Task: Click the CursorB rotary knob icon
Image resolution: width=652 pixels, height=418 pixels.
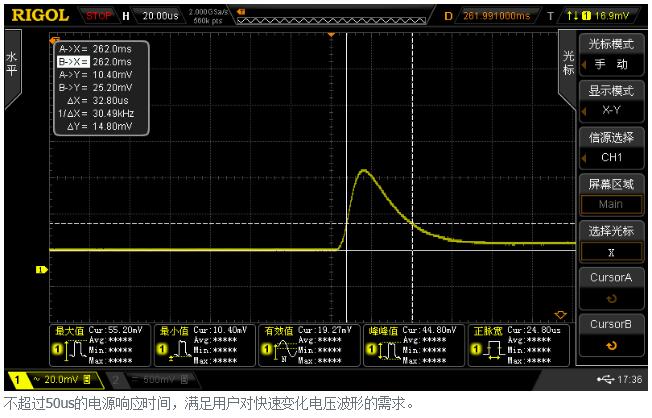Action: [610, 345]
